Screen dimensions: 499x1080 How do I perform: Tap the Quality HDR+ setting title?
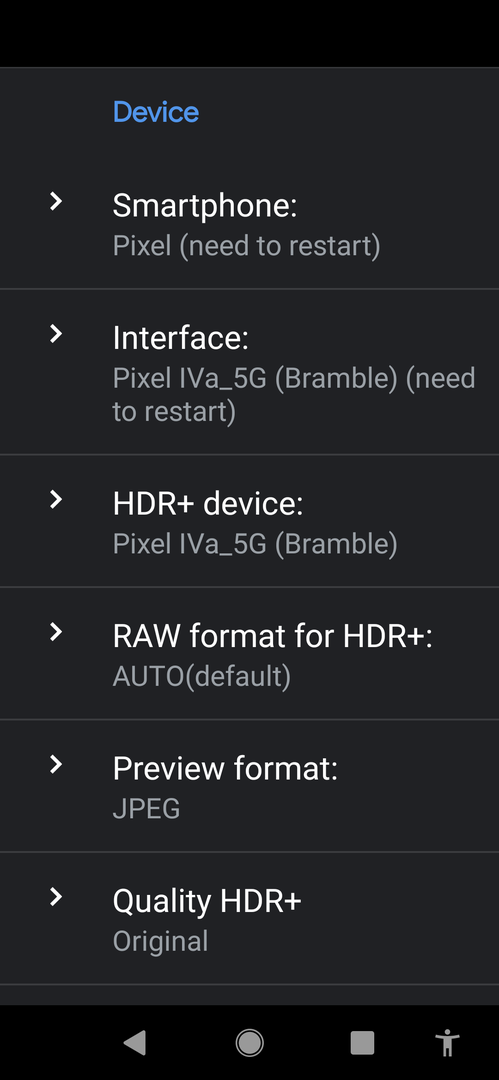(x=207, y=901)
